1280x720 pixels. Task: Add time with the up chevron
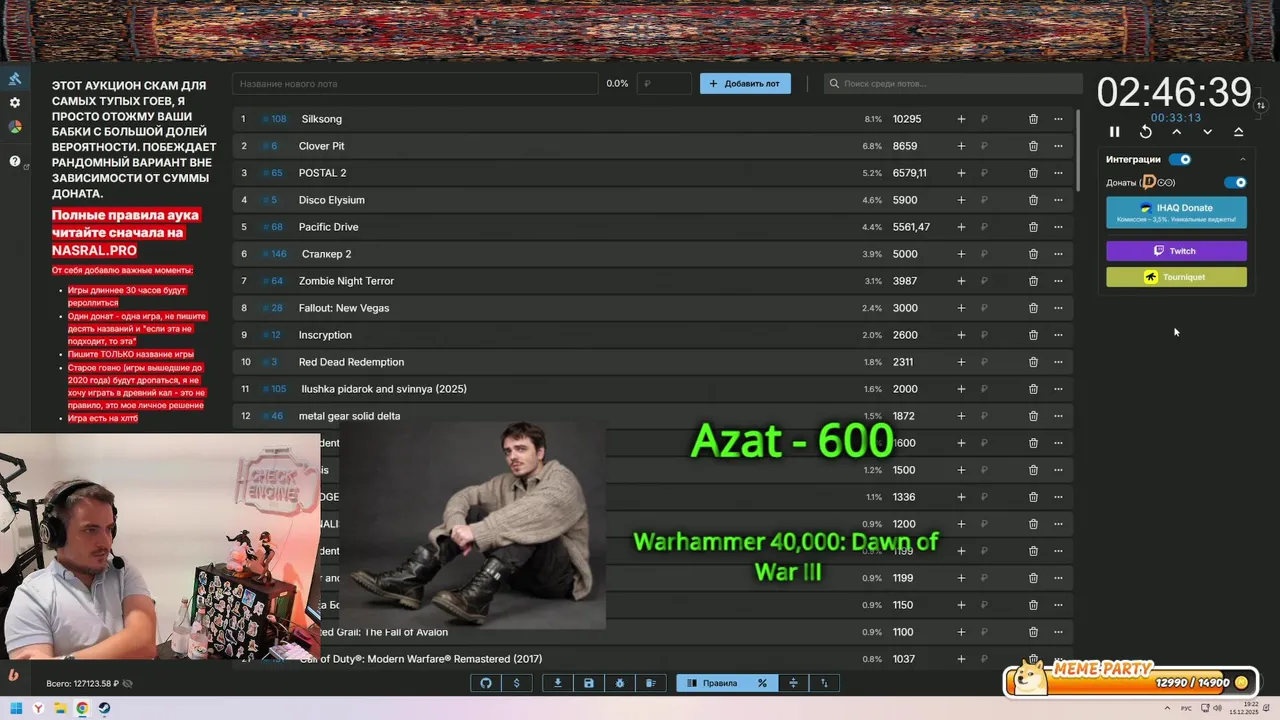point(1177,132)
